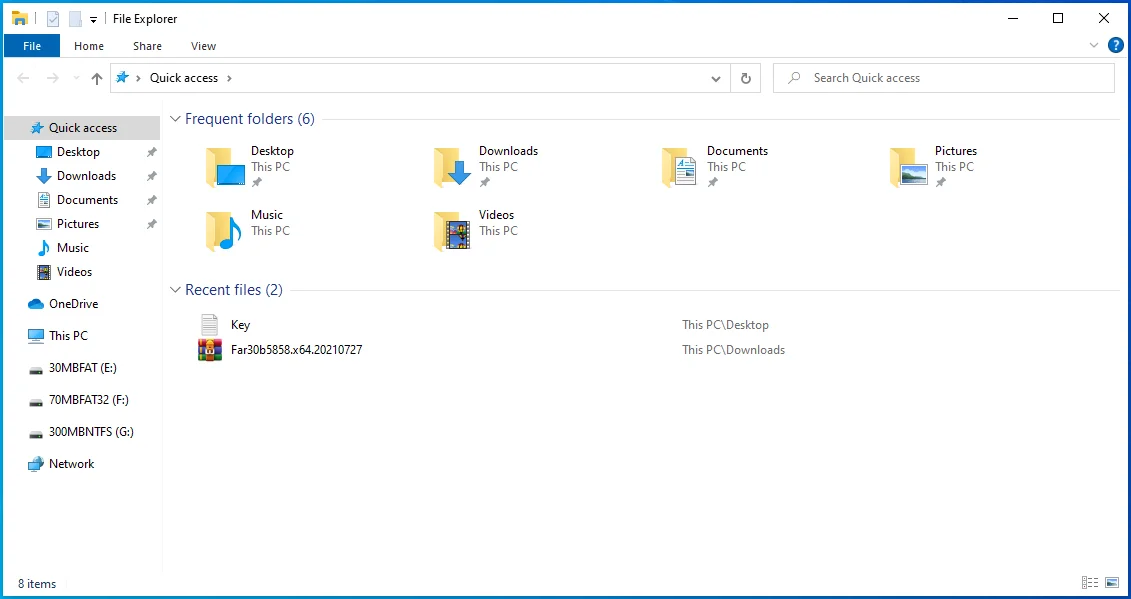Go up one level with Up arrow

tap(97, 78)
